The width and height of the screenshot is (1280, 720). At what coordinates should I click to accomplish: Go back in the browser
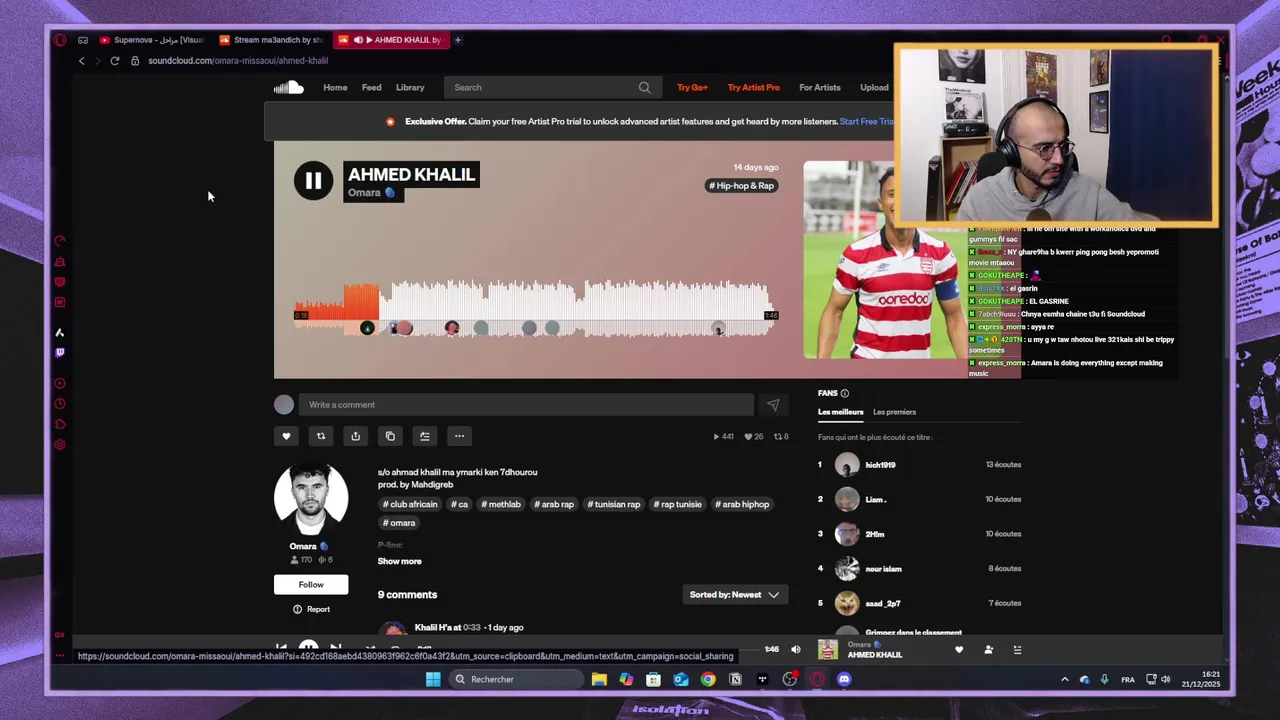pos(82,61)
